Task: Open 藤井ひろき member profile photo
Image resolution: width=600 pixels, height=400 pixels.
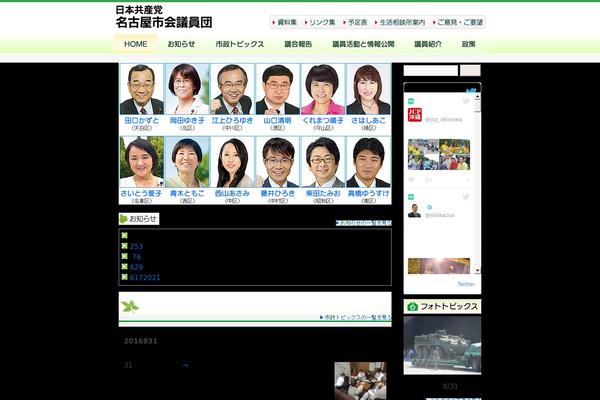Action: click(277, 162)
